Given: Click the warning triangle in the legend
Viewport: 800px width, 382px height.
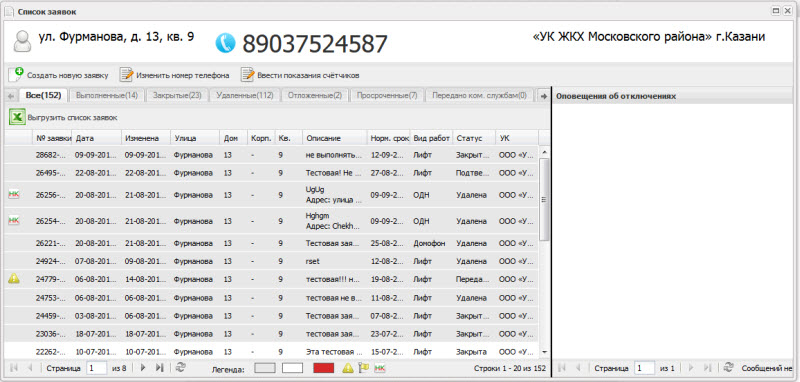Looking at the screenshot, I should click(347, 368).
